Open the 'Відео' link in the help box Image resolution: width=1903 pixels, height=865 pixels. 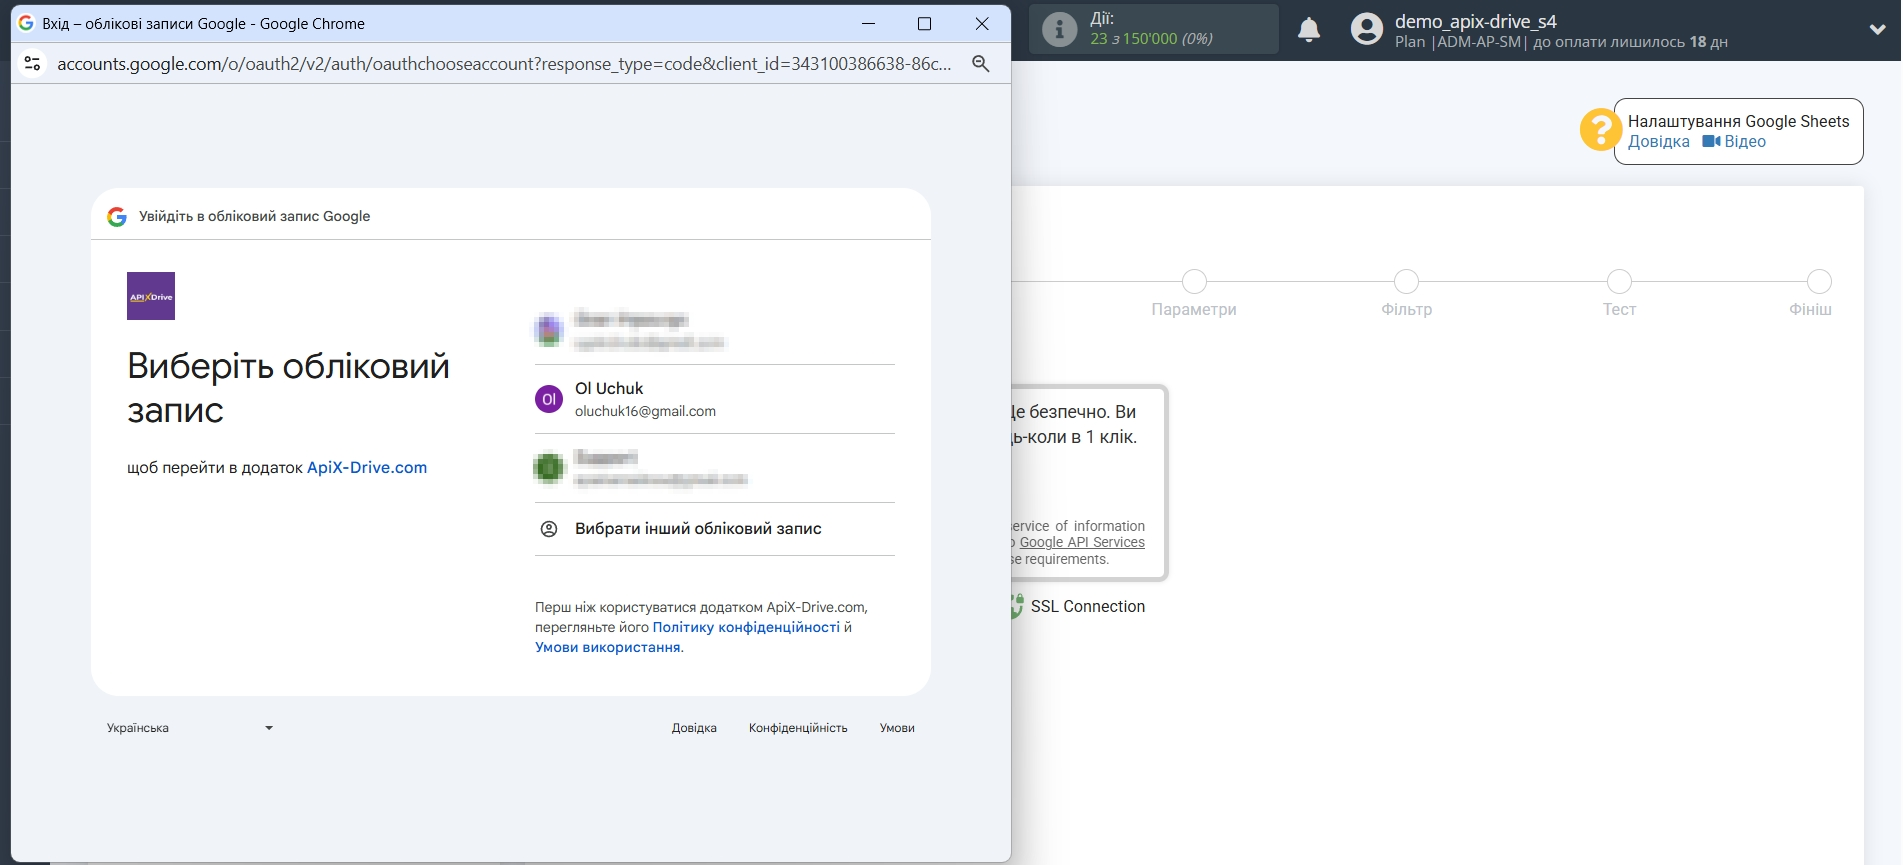[x=1745, y=142]
